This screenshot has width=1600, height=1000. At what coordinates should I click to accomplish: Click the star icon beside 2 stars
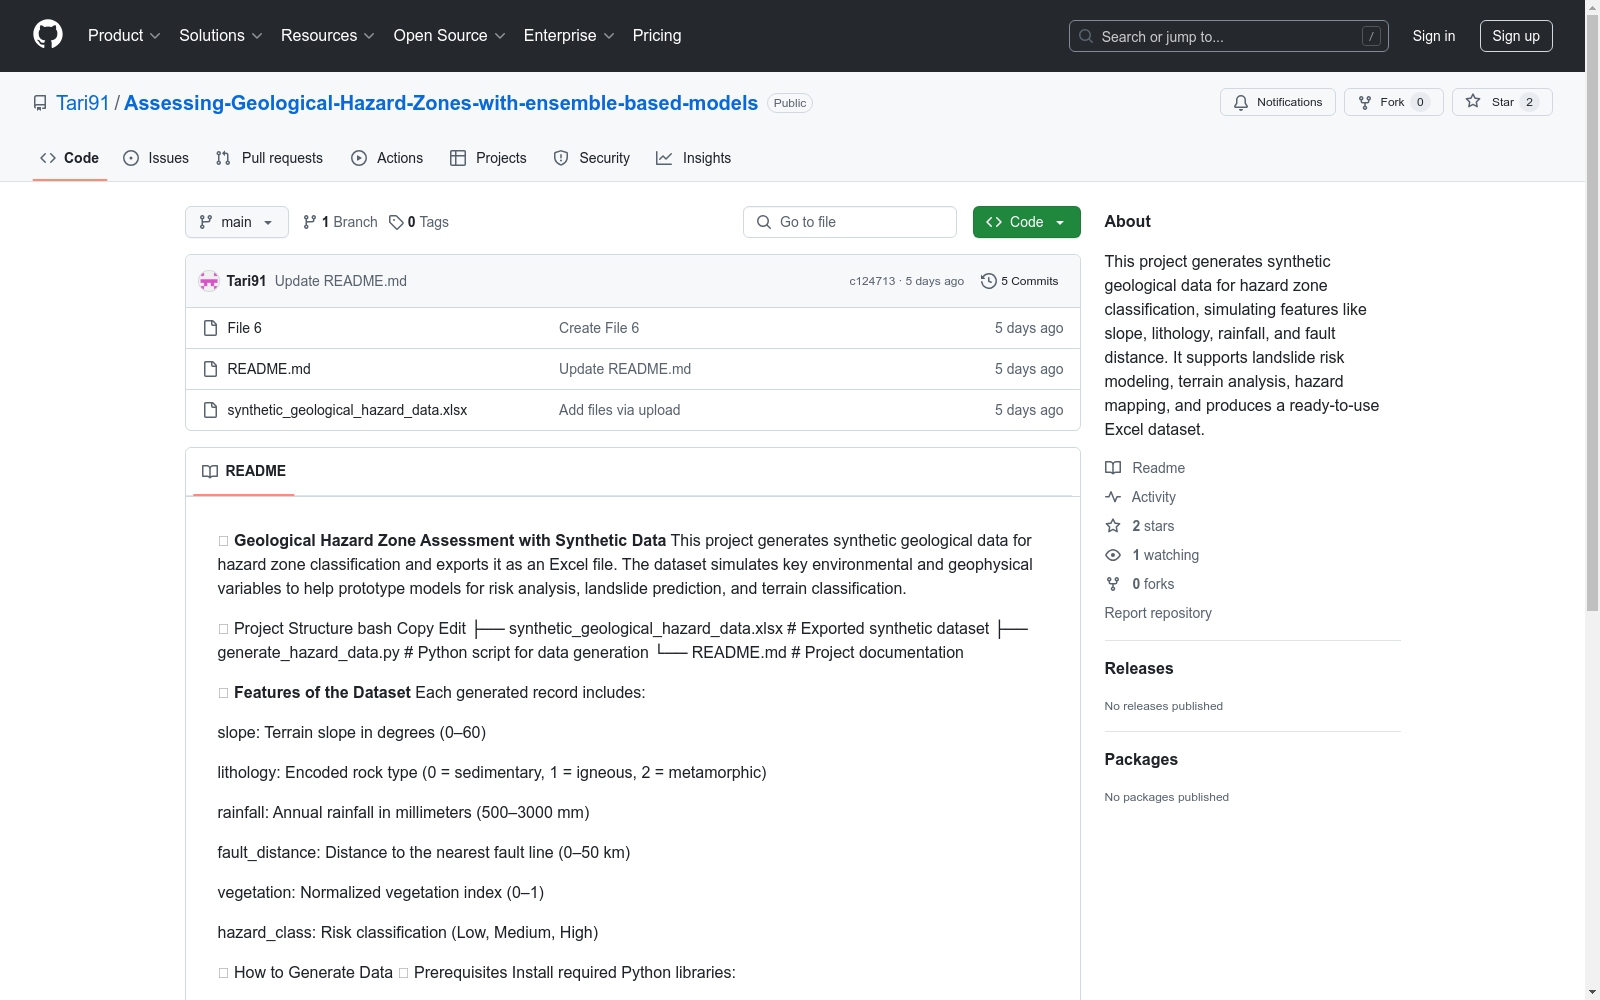point(1113,526)
